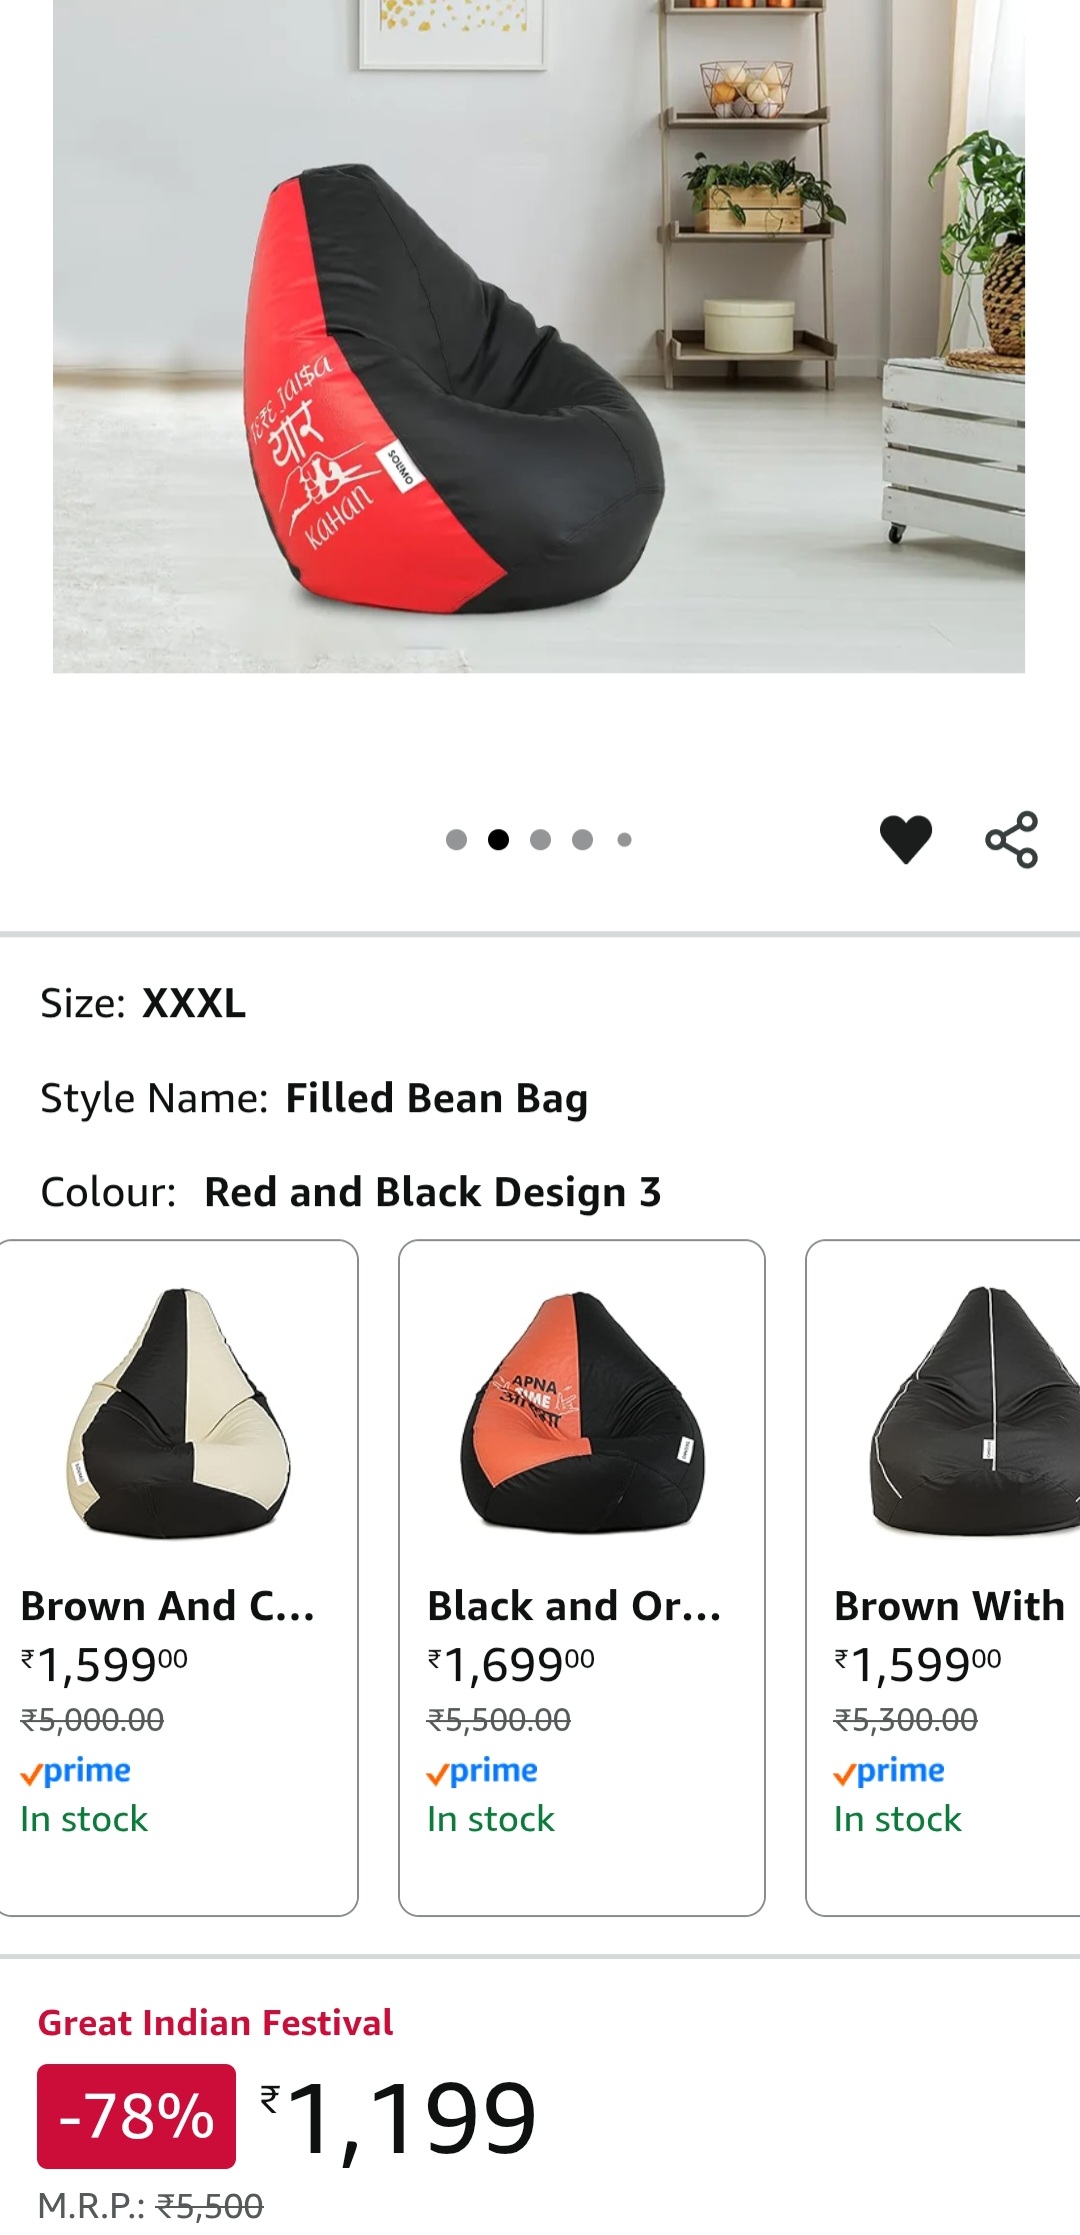Select the third image carousel dot

click(x=540, y=840)
